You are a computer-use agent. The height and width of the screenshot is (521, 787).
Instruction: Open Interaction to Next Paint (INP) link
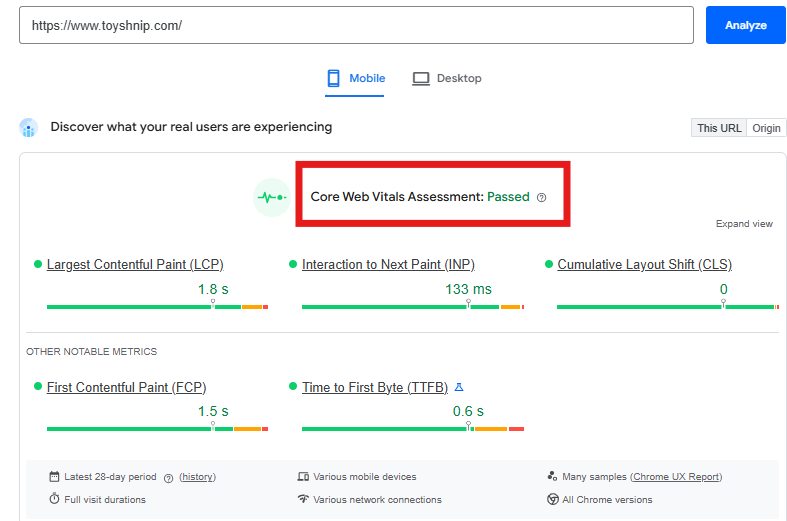[x=388, y=265]
